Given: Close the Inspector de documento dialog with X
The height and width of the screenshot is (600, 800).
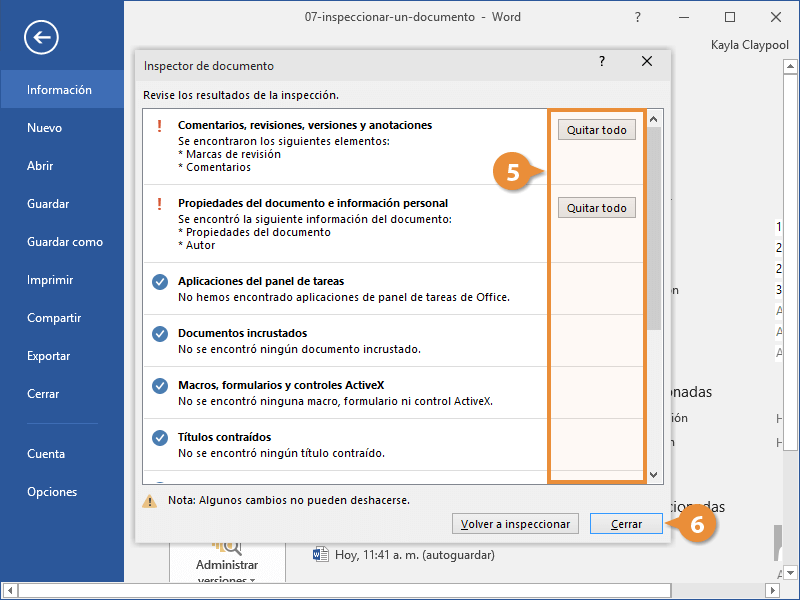Looking at the screenshot, I should click(x=647, y=62).
